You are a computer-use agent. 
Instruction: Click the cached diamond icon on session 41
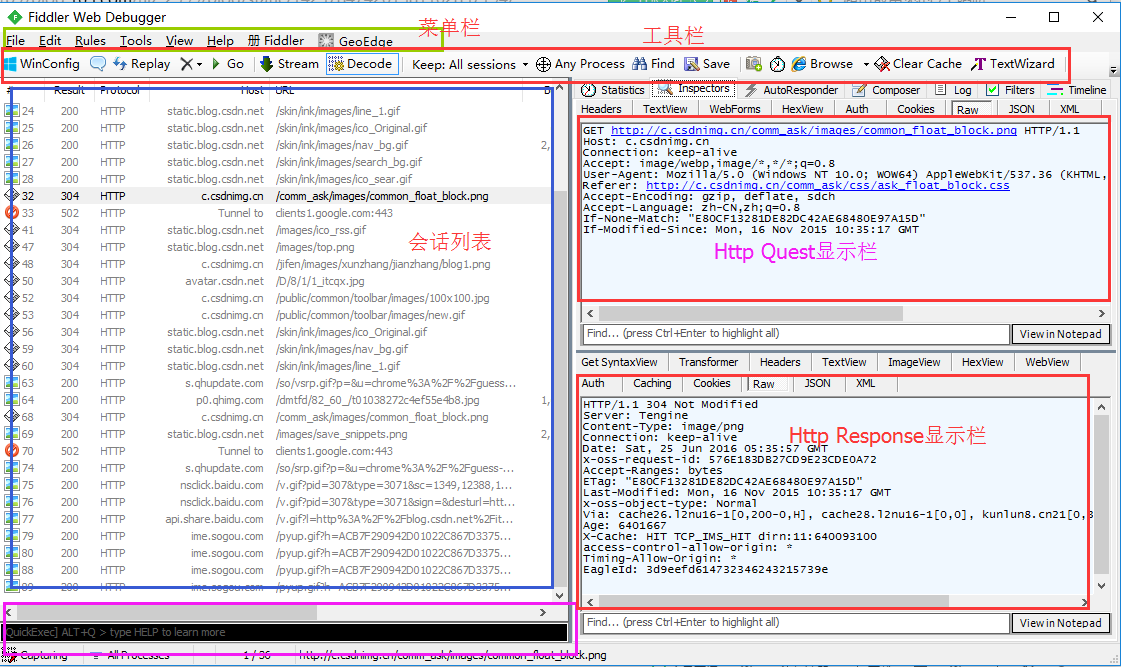[x=11, y=229]
